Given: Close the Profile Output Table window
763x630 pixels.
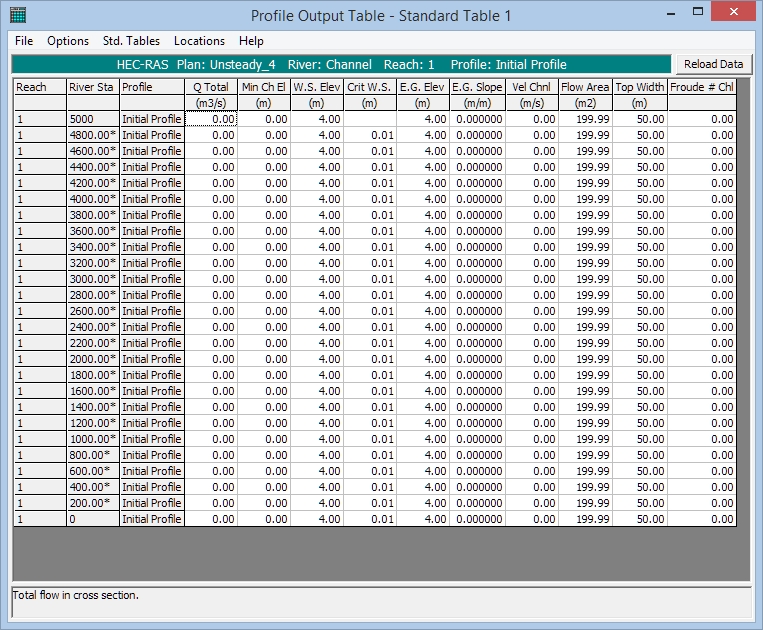Looking at the screenshot, I should tap(734, 12).
